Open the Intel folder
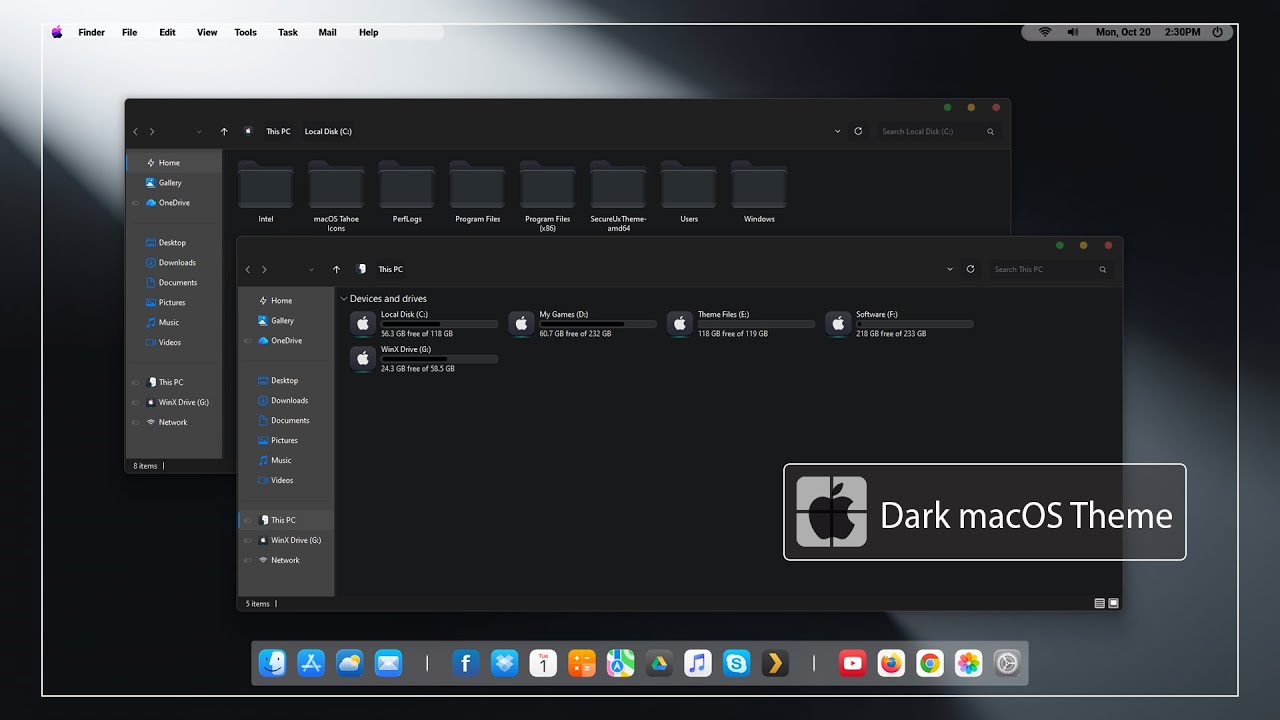Viewport: 1280px width, 720px height. tap(265, 192)
